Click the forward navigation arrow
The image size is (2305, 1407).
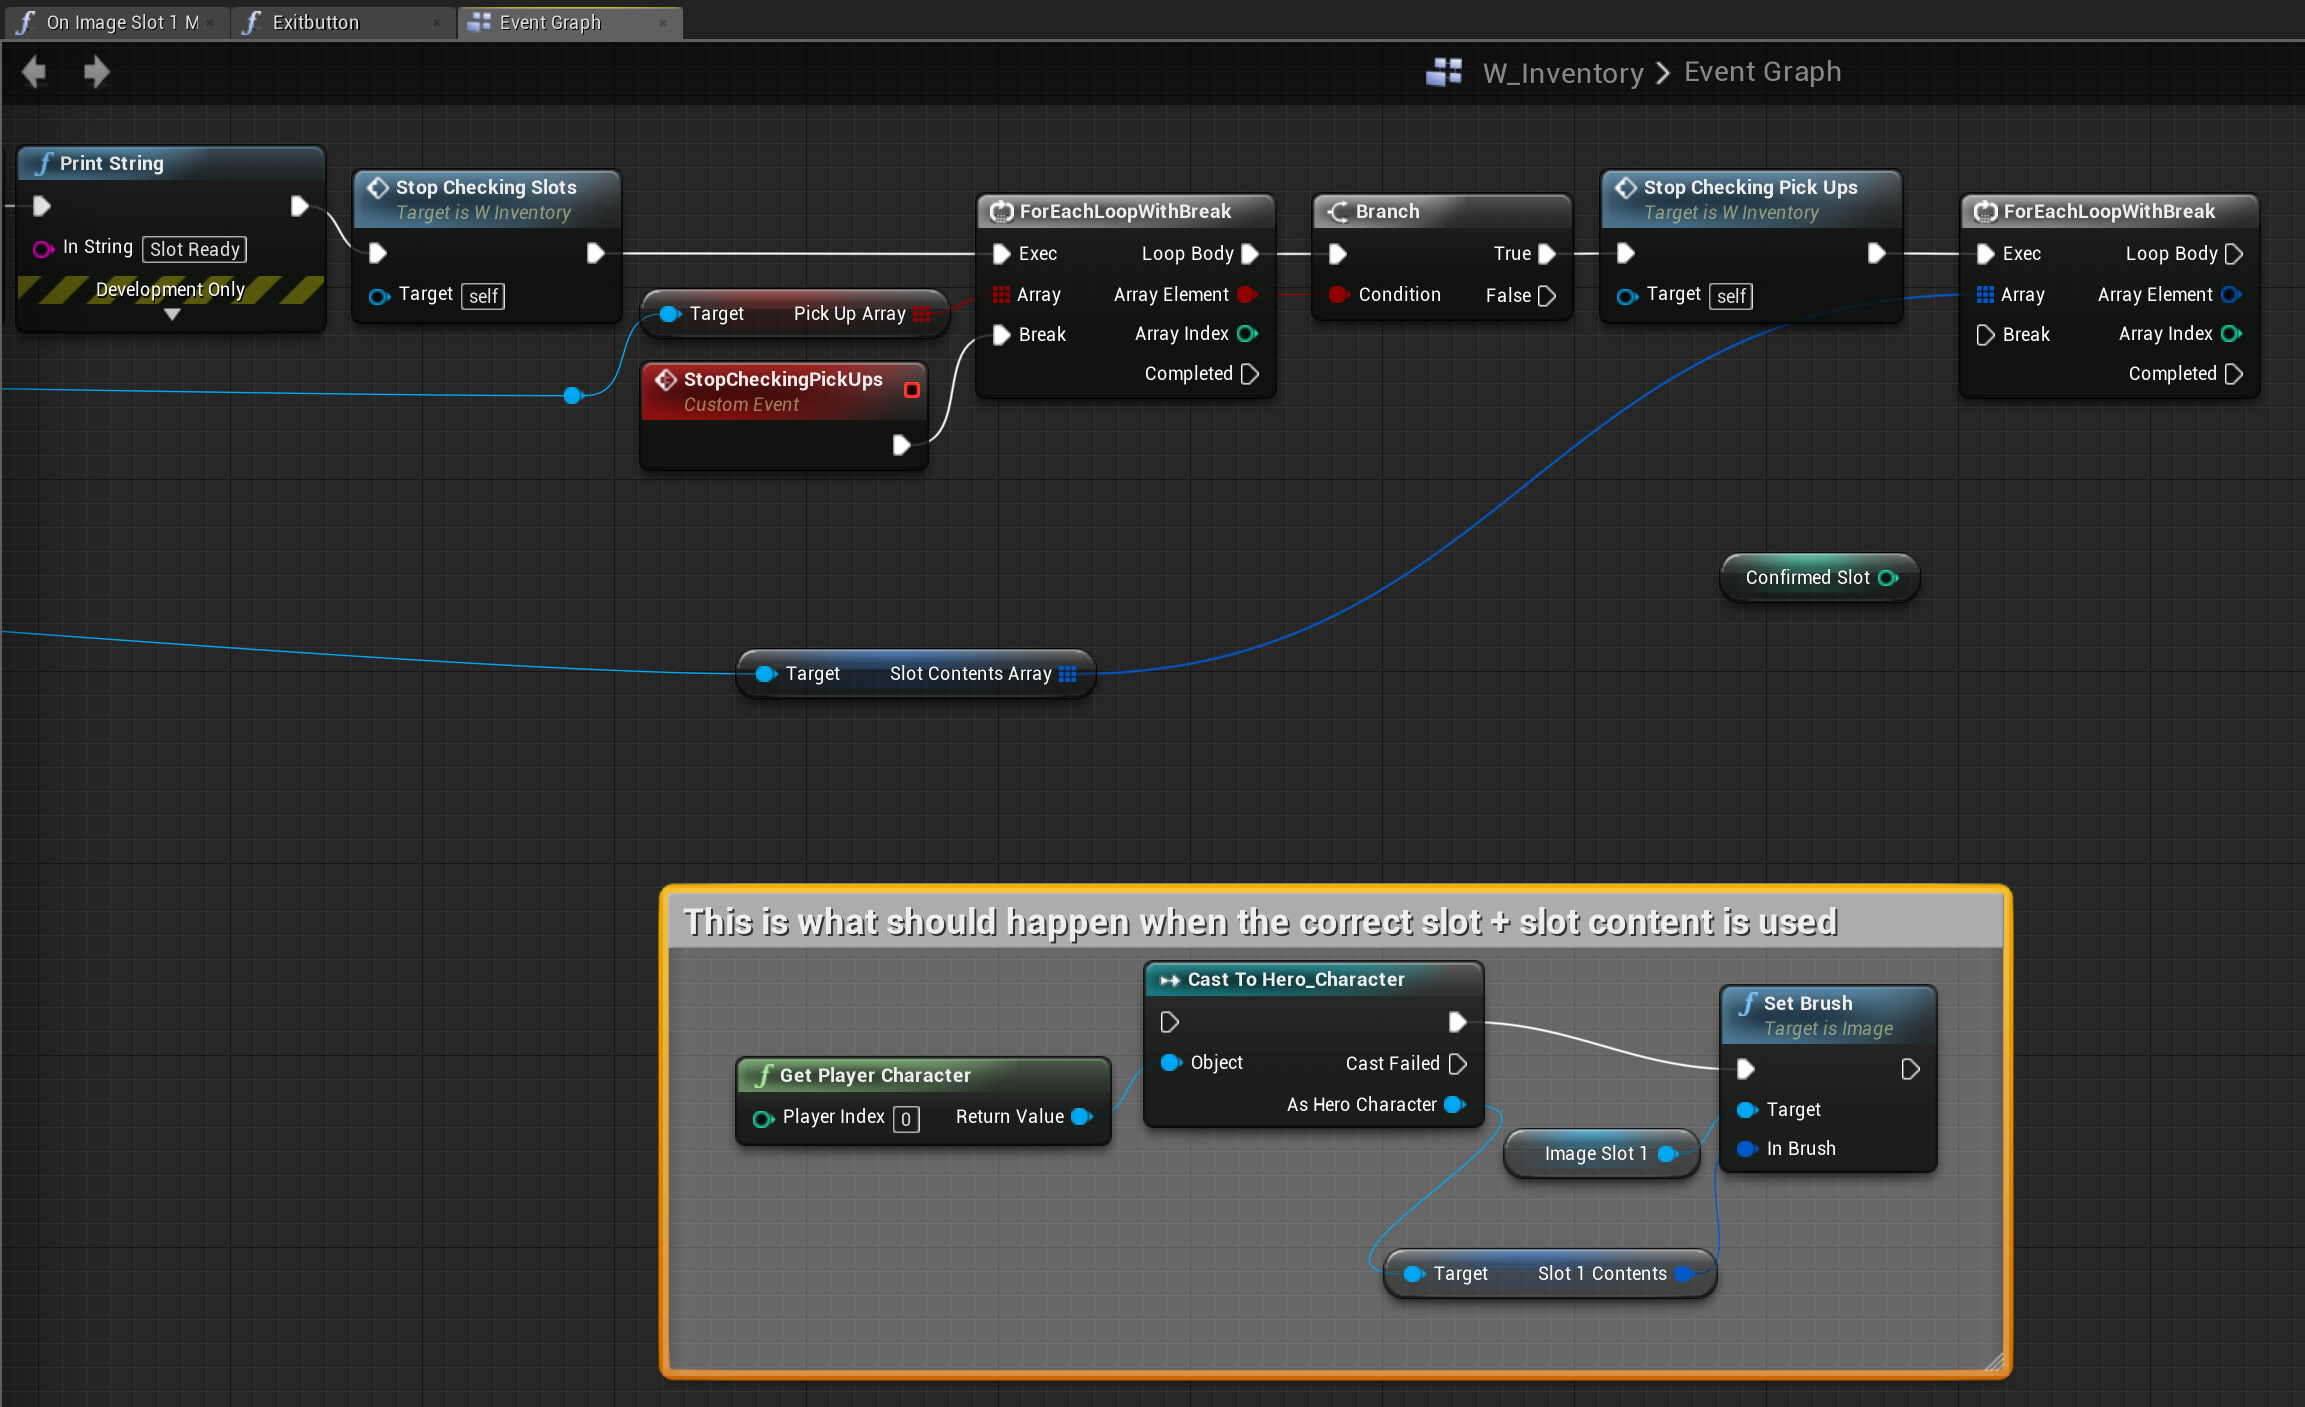click(96, 72)
